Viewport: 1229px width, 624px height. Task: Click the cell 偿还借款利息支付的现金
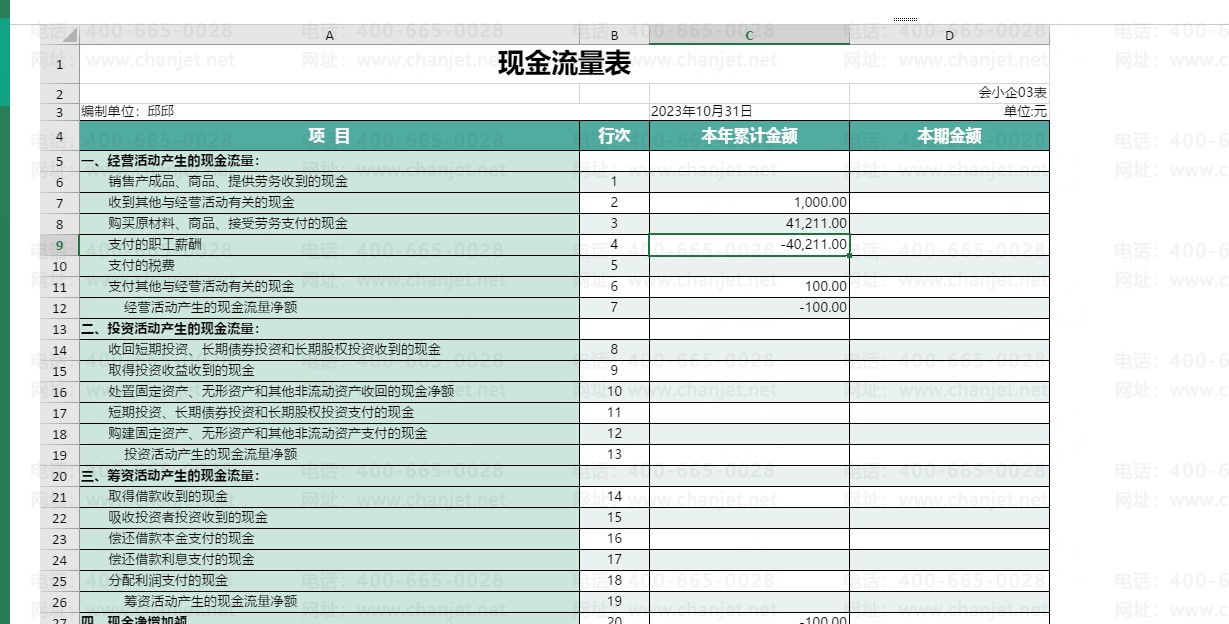pyautogui.click(x=329, y=559)
